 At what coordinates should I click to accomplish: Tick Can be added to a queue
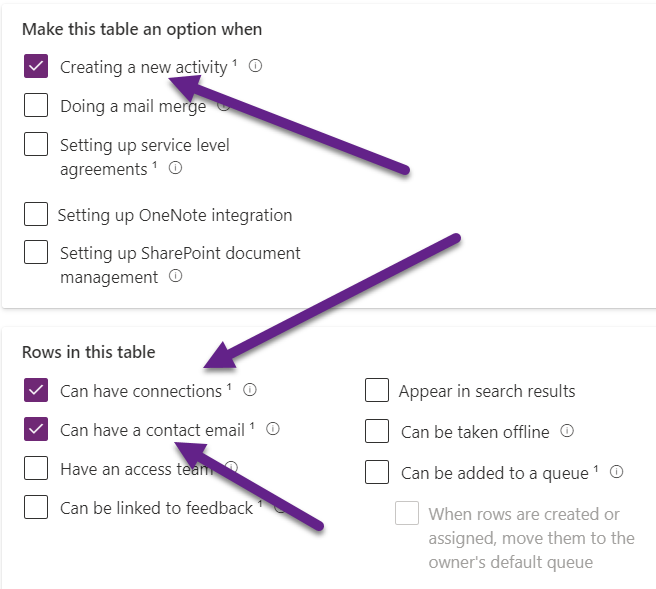(377, 472)
